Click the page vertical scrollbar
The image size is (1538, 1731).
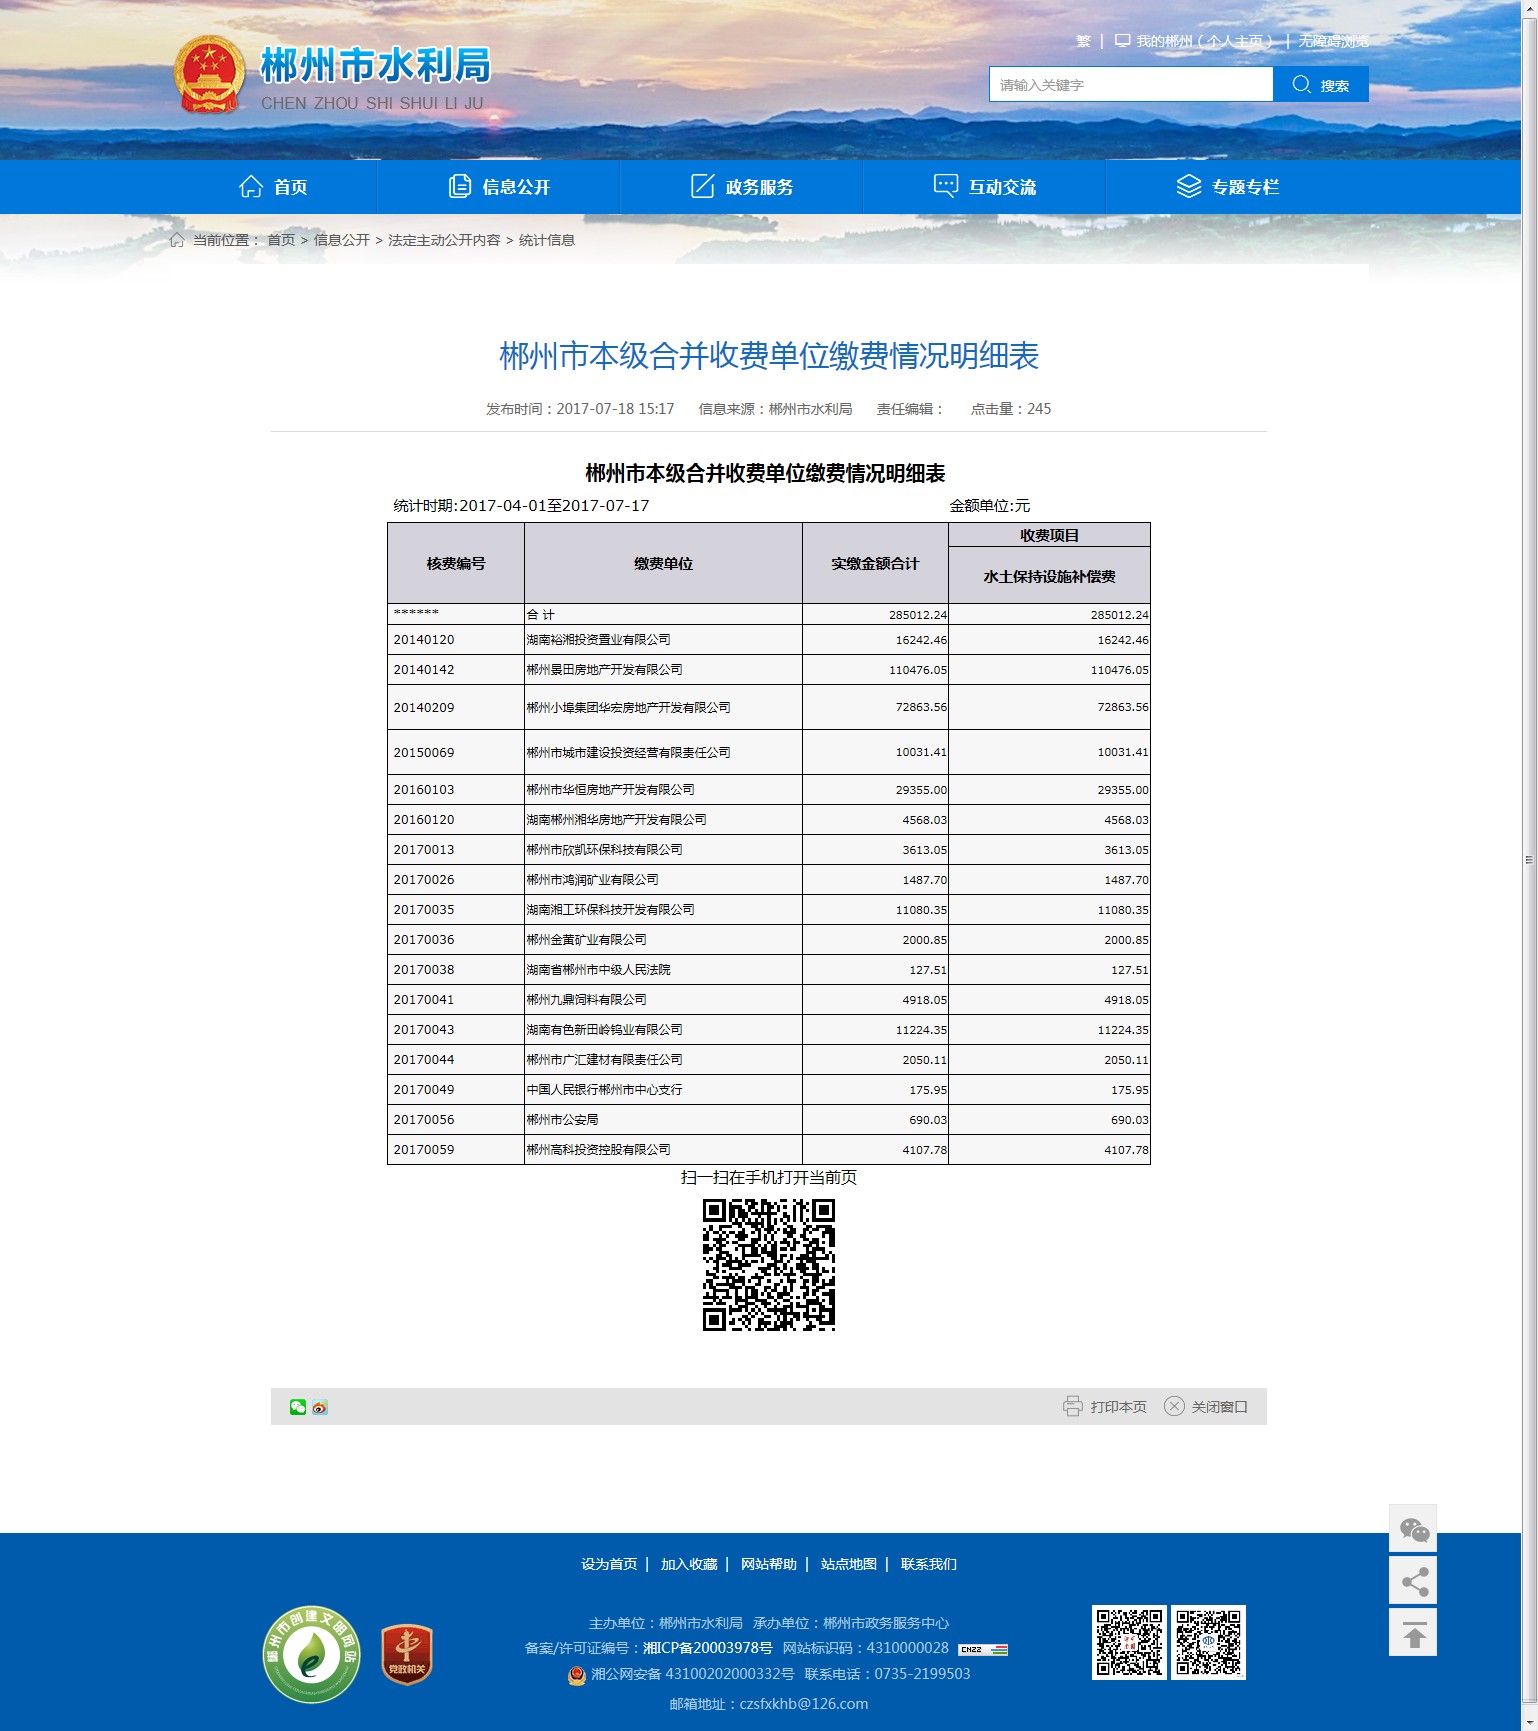click(x=1529, y=860)
